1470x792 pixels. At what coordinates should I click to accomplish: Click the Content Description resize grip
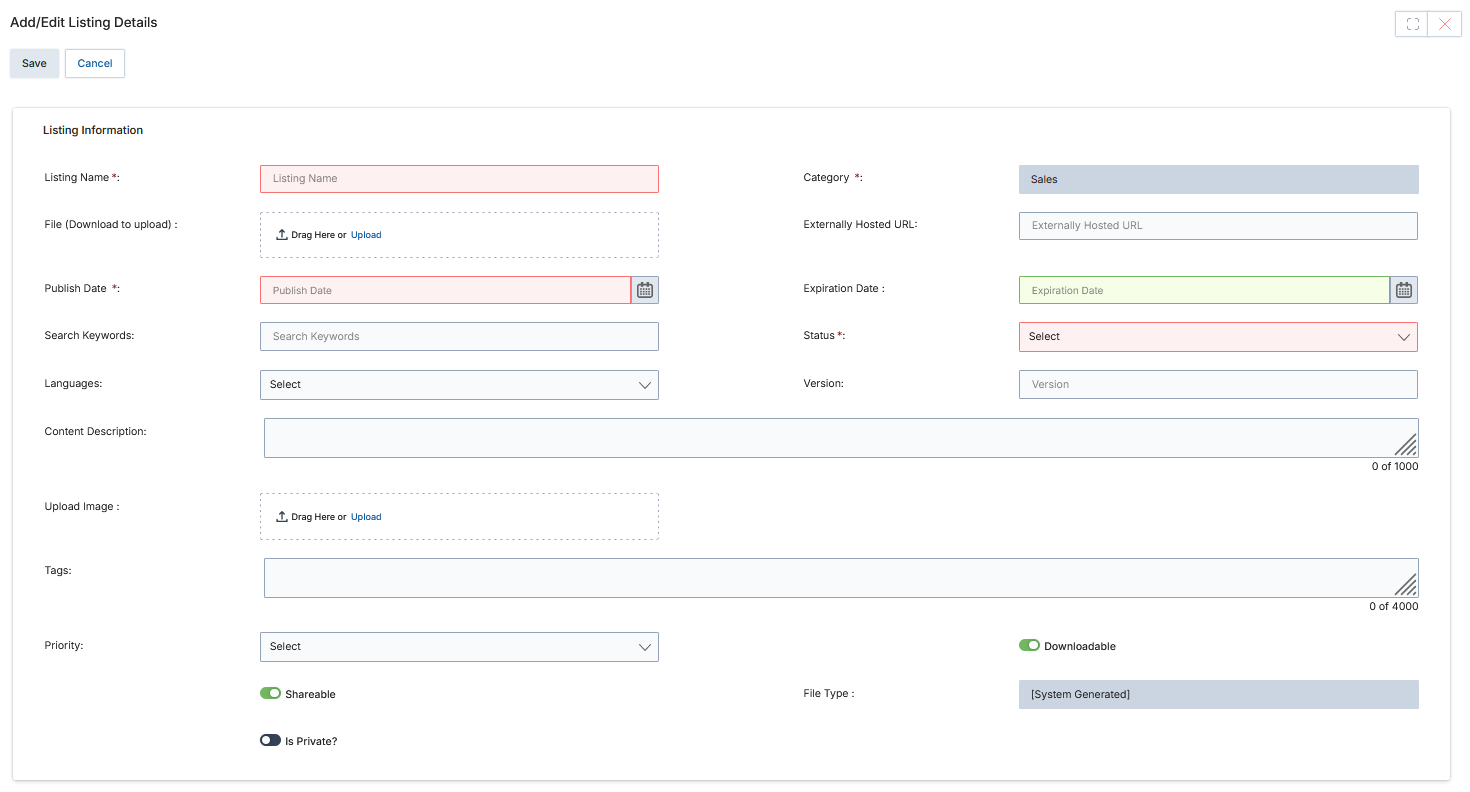point(1406,445)
